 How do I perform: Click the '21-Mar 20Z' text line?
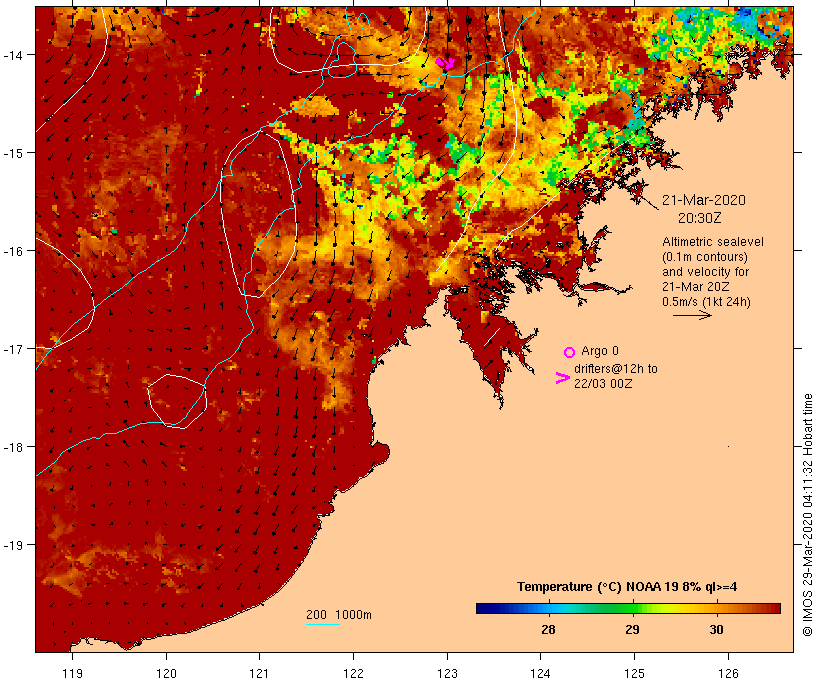[696, 287]
